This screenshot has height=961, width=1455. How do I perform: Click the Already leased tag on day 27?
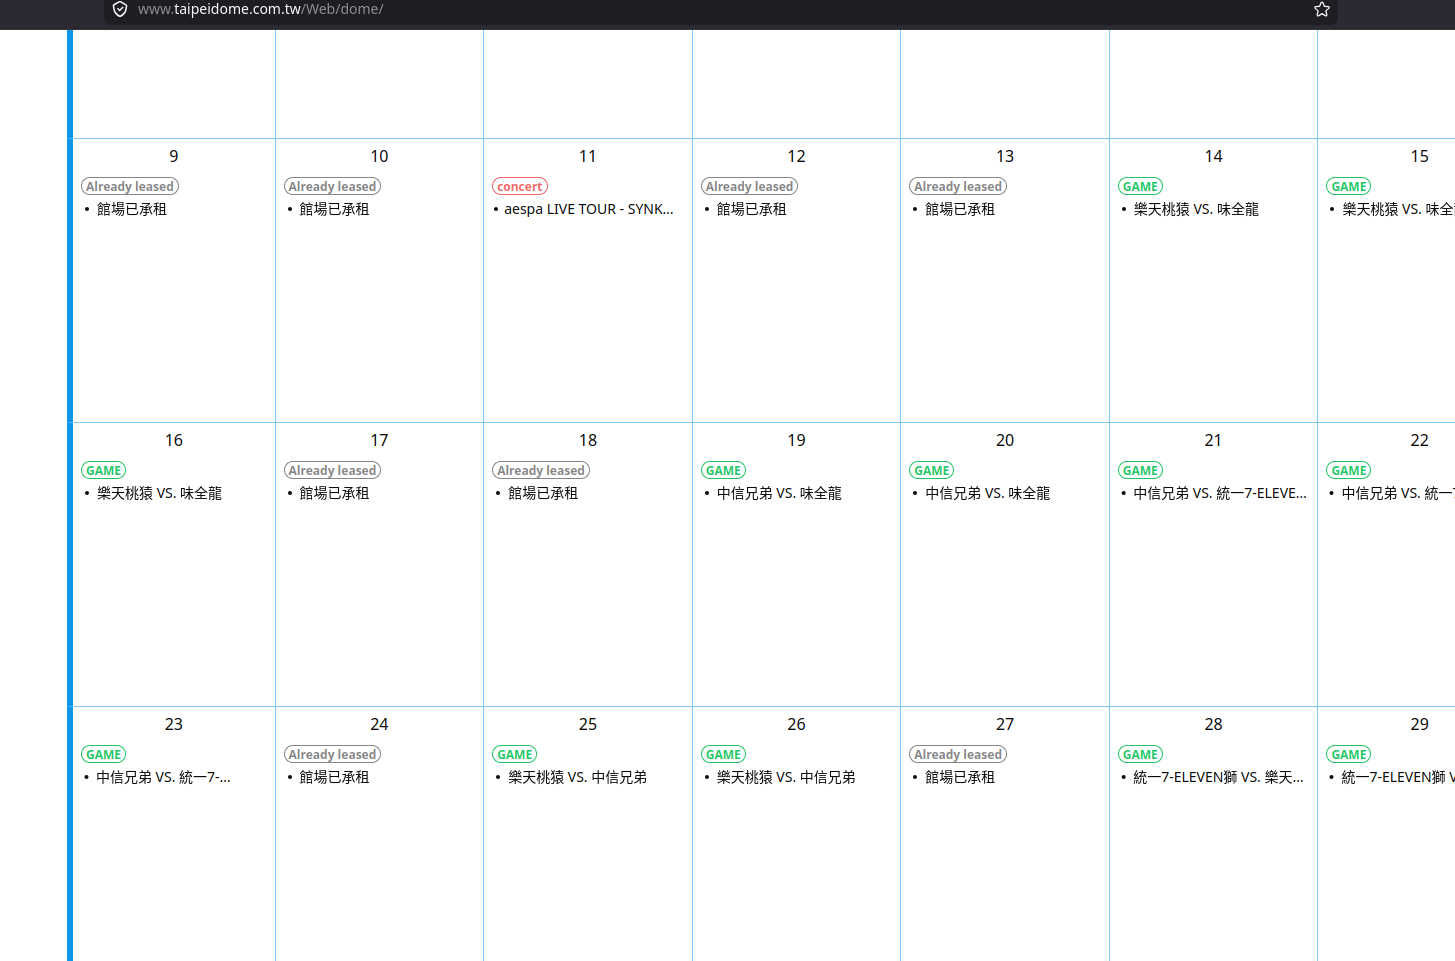(958, 754)
